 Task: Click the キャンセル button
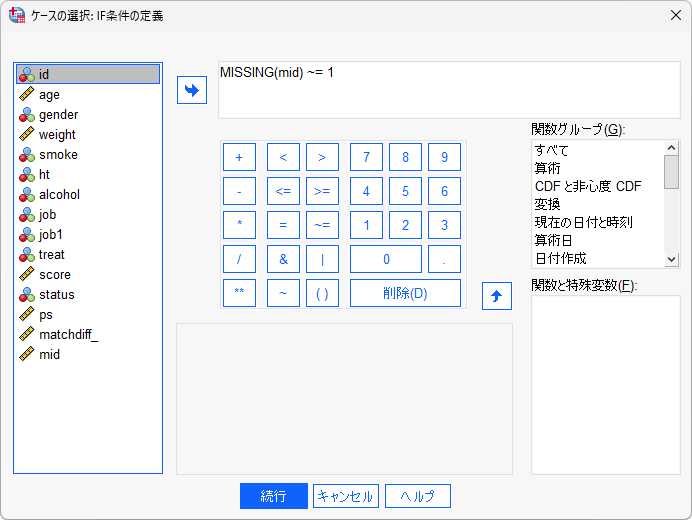point(345,496)
